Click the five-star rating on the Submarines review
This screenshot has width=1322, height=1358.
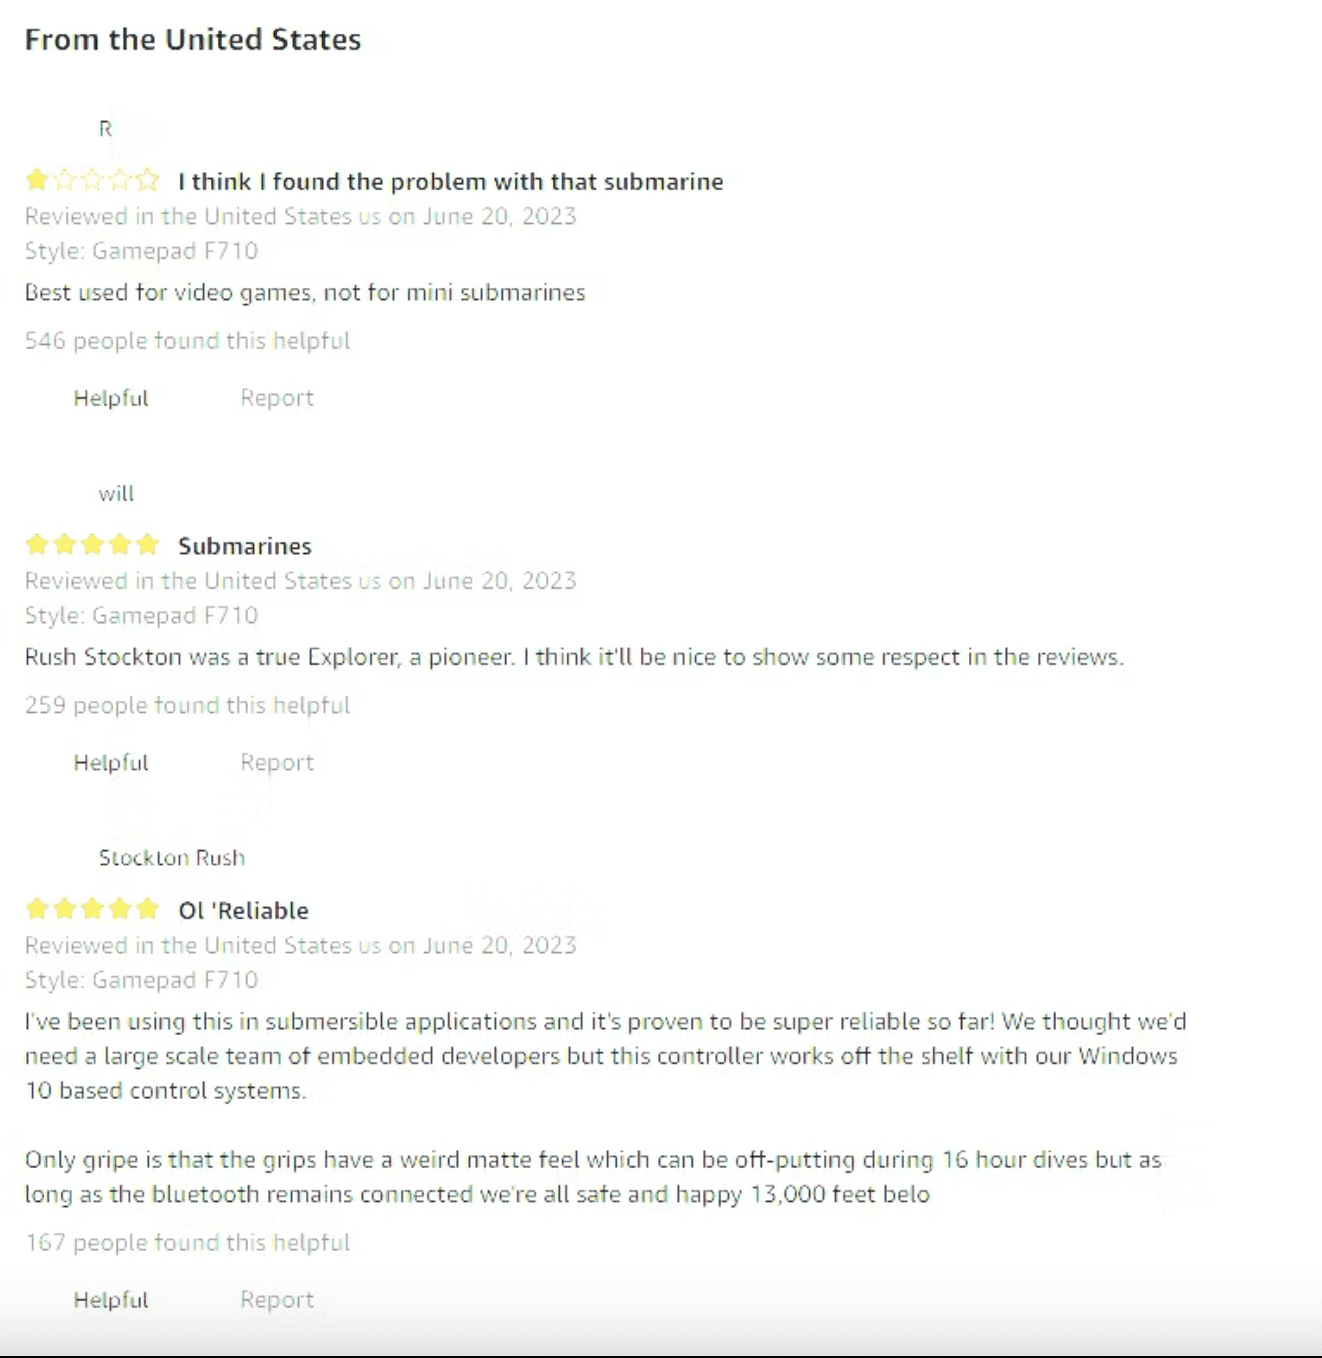coord(92,545)
